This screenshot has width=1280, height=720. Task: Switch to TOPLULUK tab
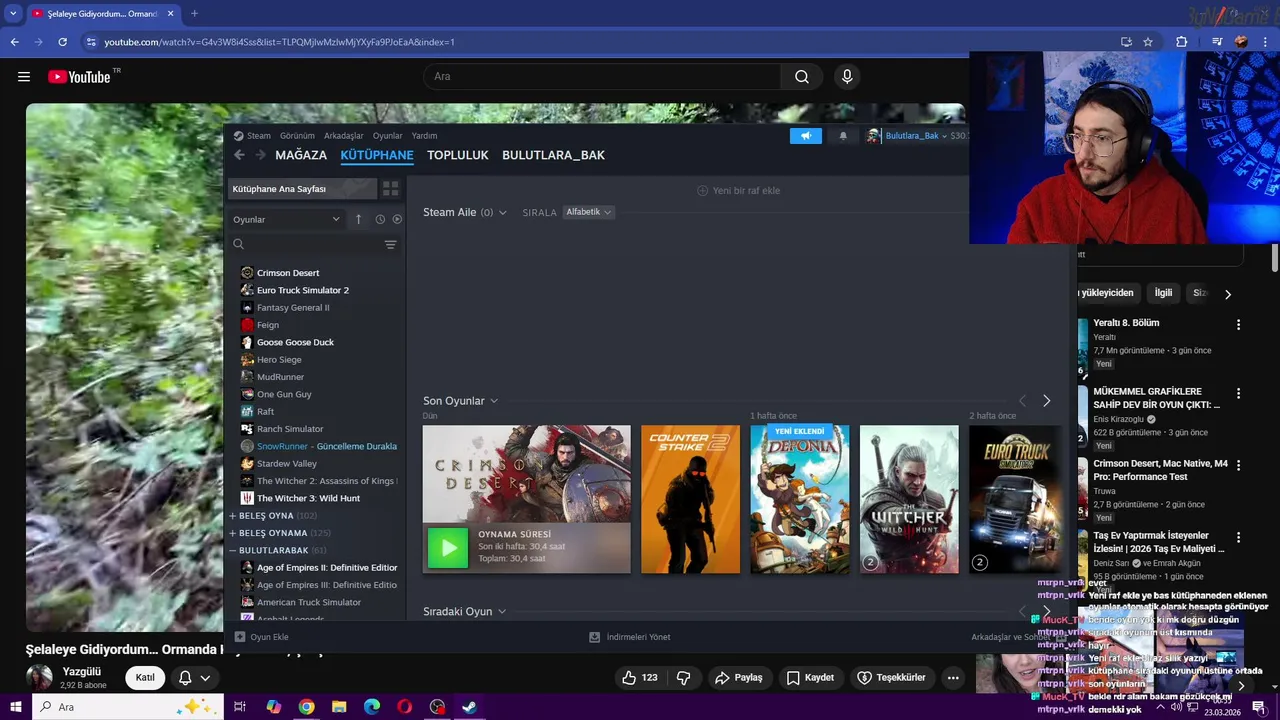pyautogui.click(x=458, y=155)
